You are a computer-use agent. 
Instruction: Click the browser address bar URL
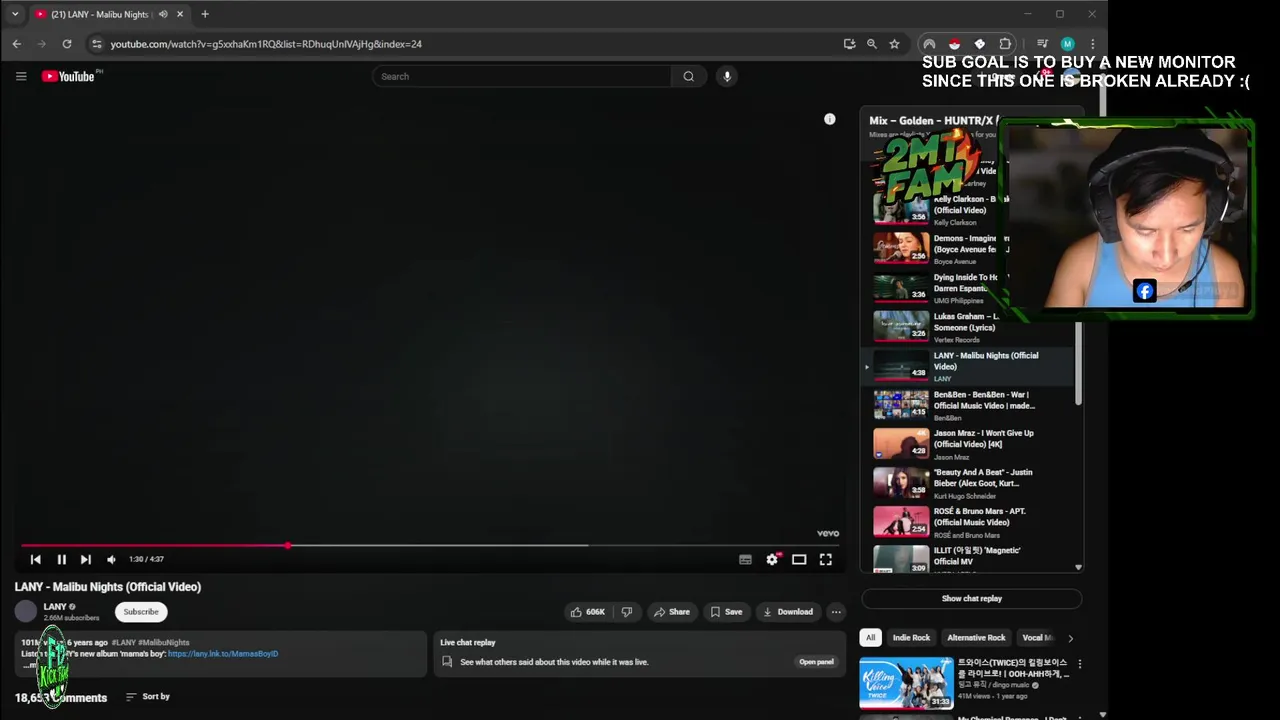(x=266, y=44)
